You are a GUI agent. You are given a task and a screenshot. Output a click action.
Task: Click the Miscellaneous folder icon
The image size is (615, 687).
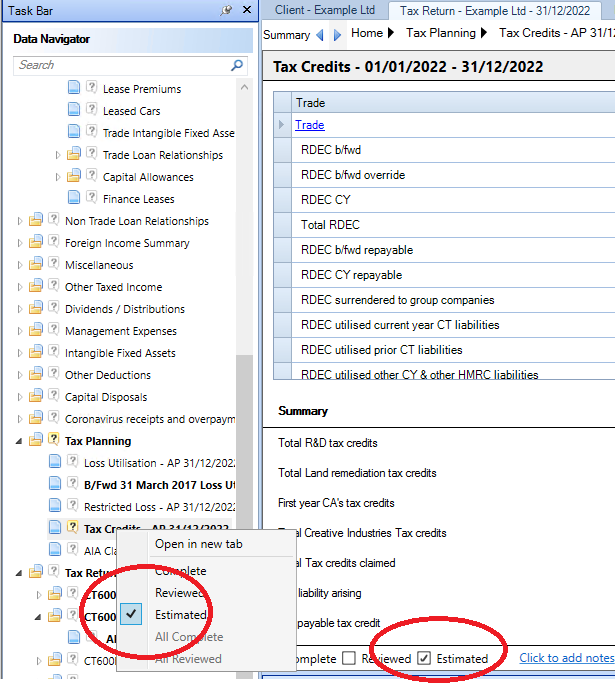(x=36, y=263)
